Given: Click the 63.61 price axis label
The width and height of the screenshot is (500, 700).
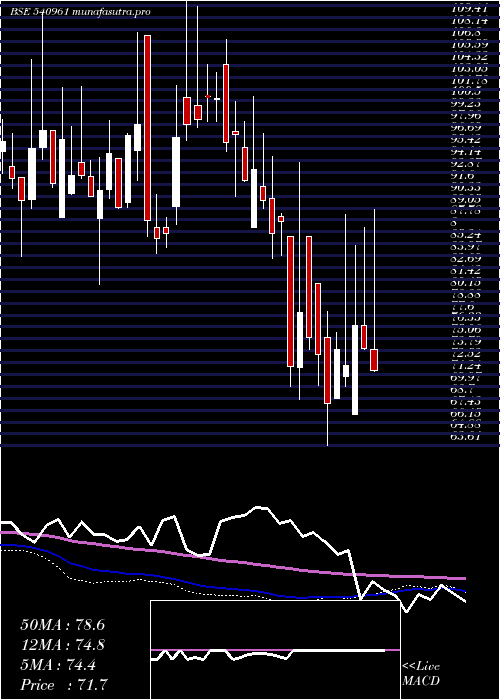Looking at the screenshot, I should click(466, 438).
